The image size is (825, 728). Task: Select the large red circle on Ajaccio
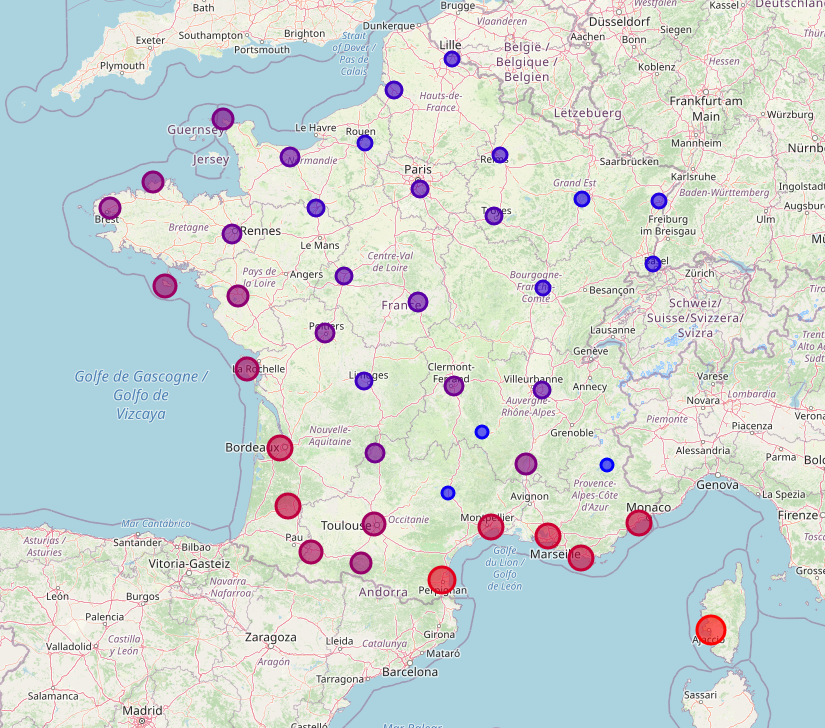click(712, 628)
